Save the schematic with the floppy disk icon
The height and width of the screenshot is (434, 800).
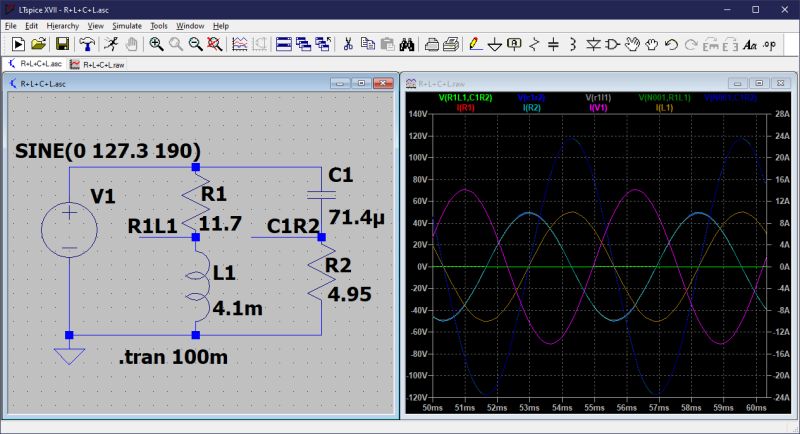tap(62, 44)
